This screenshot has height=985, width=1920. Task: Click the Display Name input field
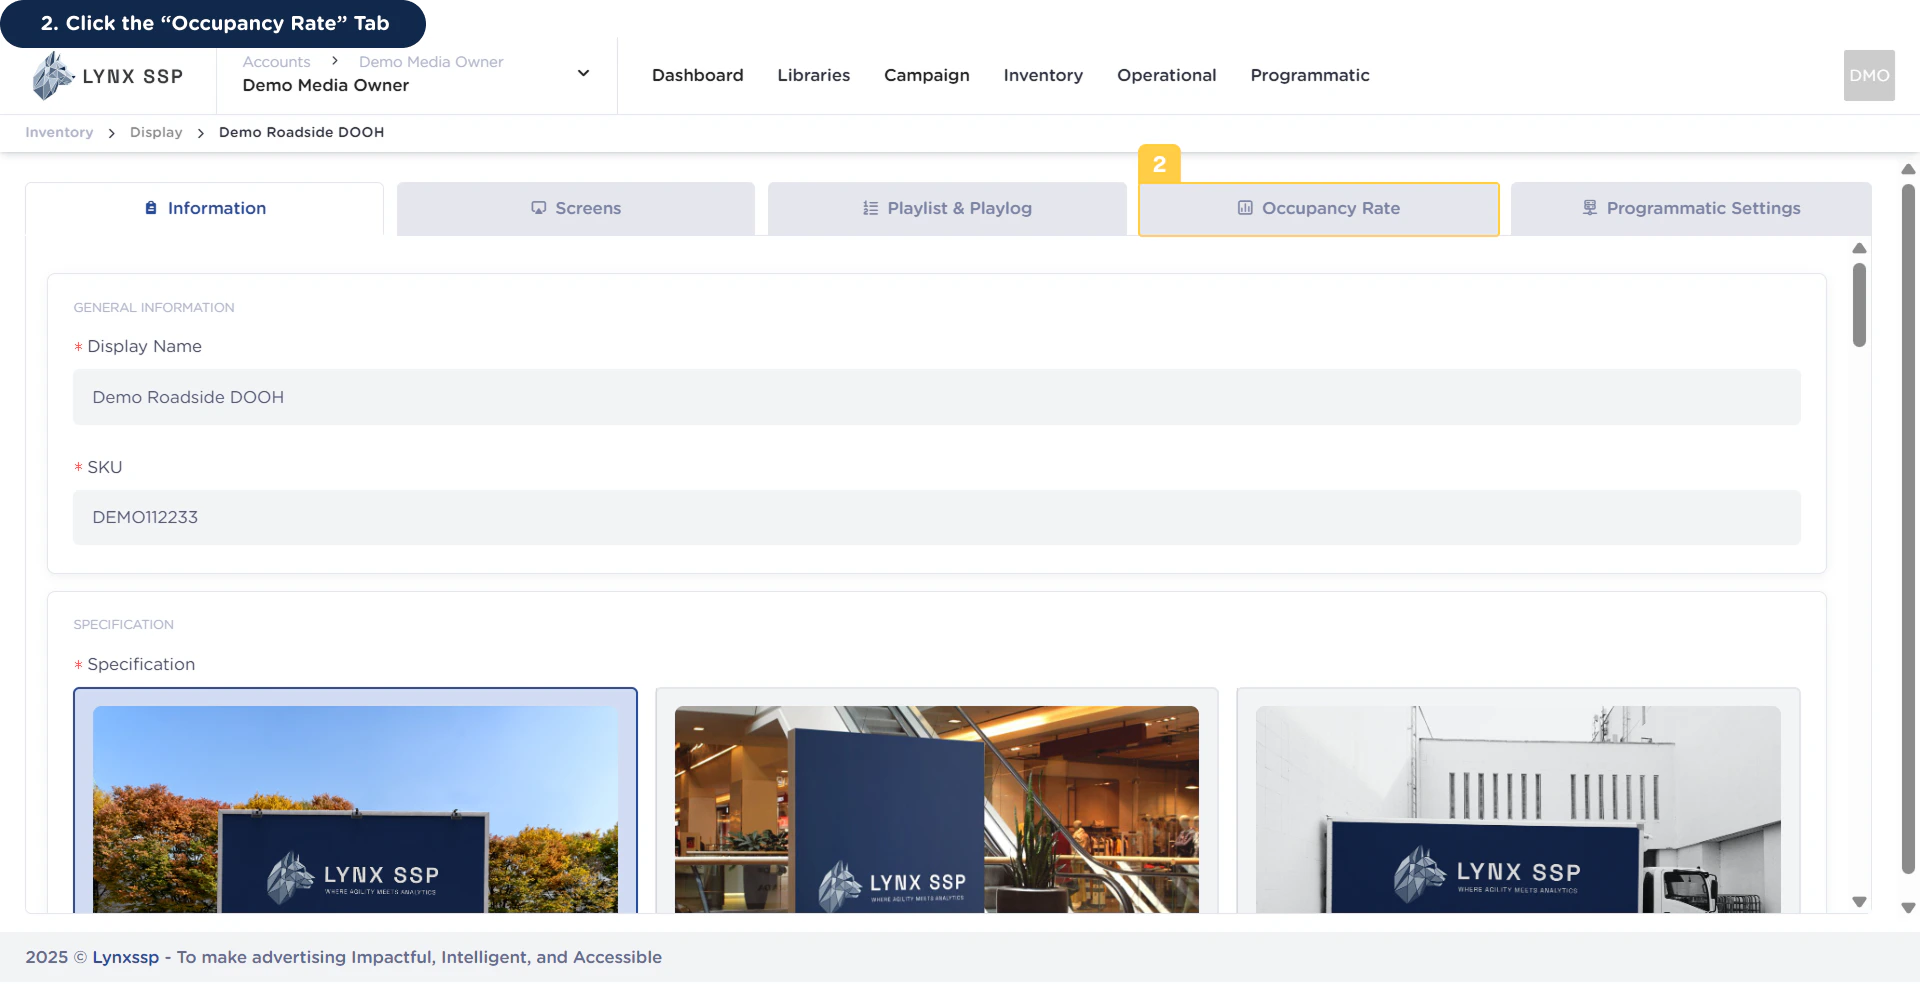937,397
